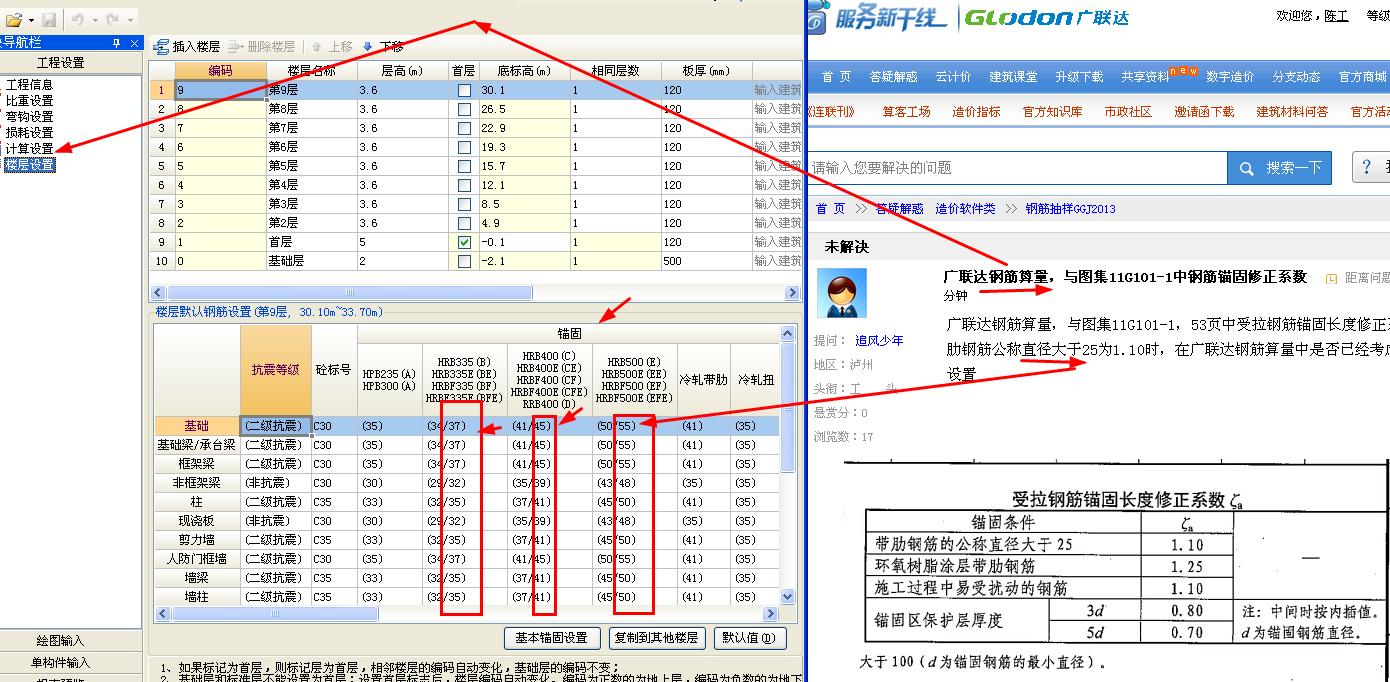Click 抗震等级 cell for 基础 row

[275, 426]
